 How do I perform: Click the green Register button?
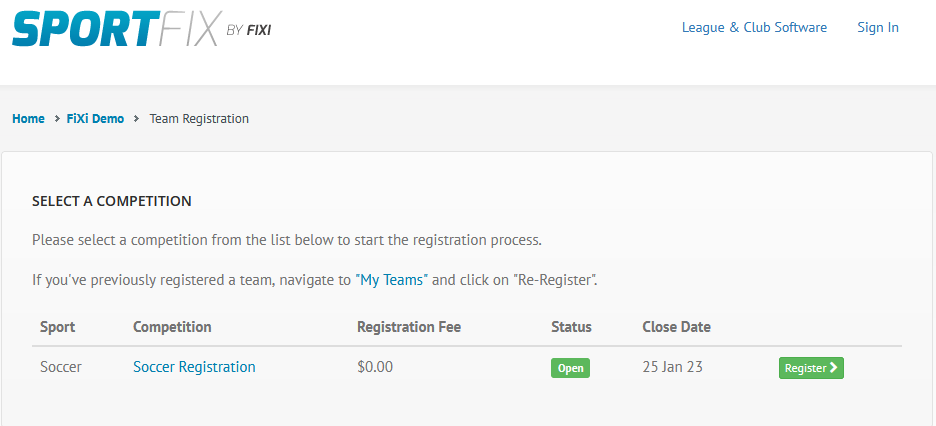[x=811, y=368]
